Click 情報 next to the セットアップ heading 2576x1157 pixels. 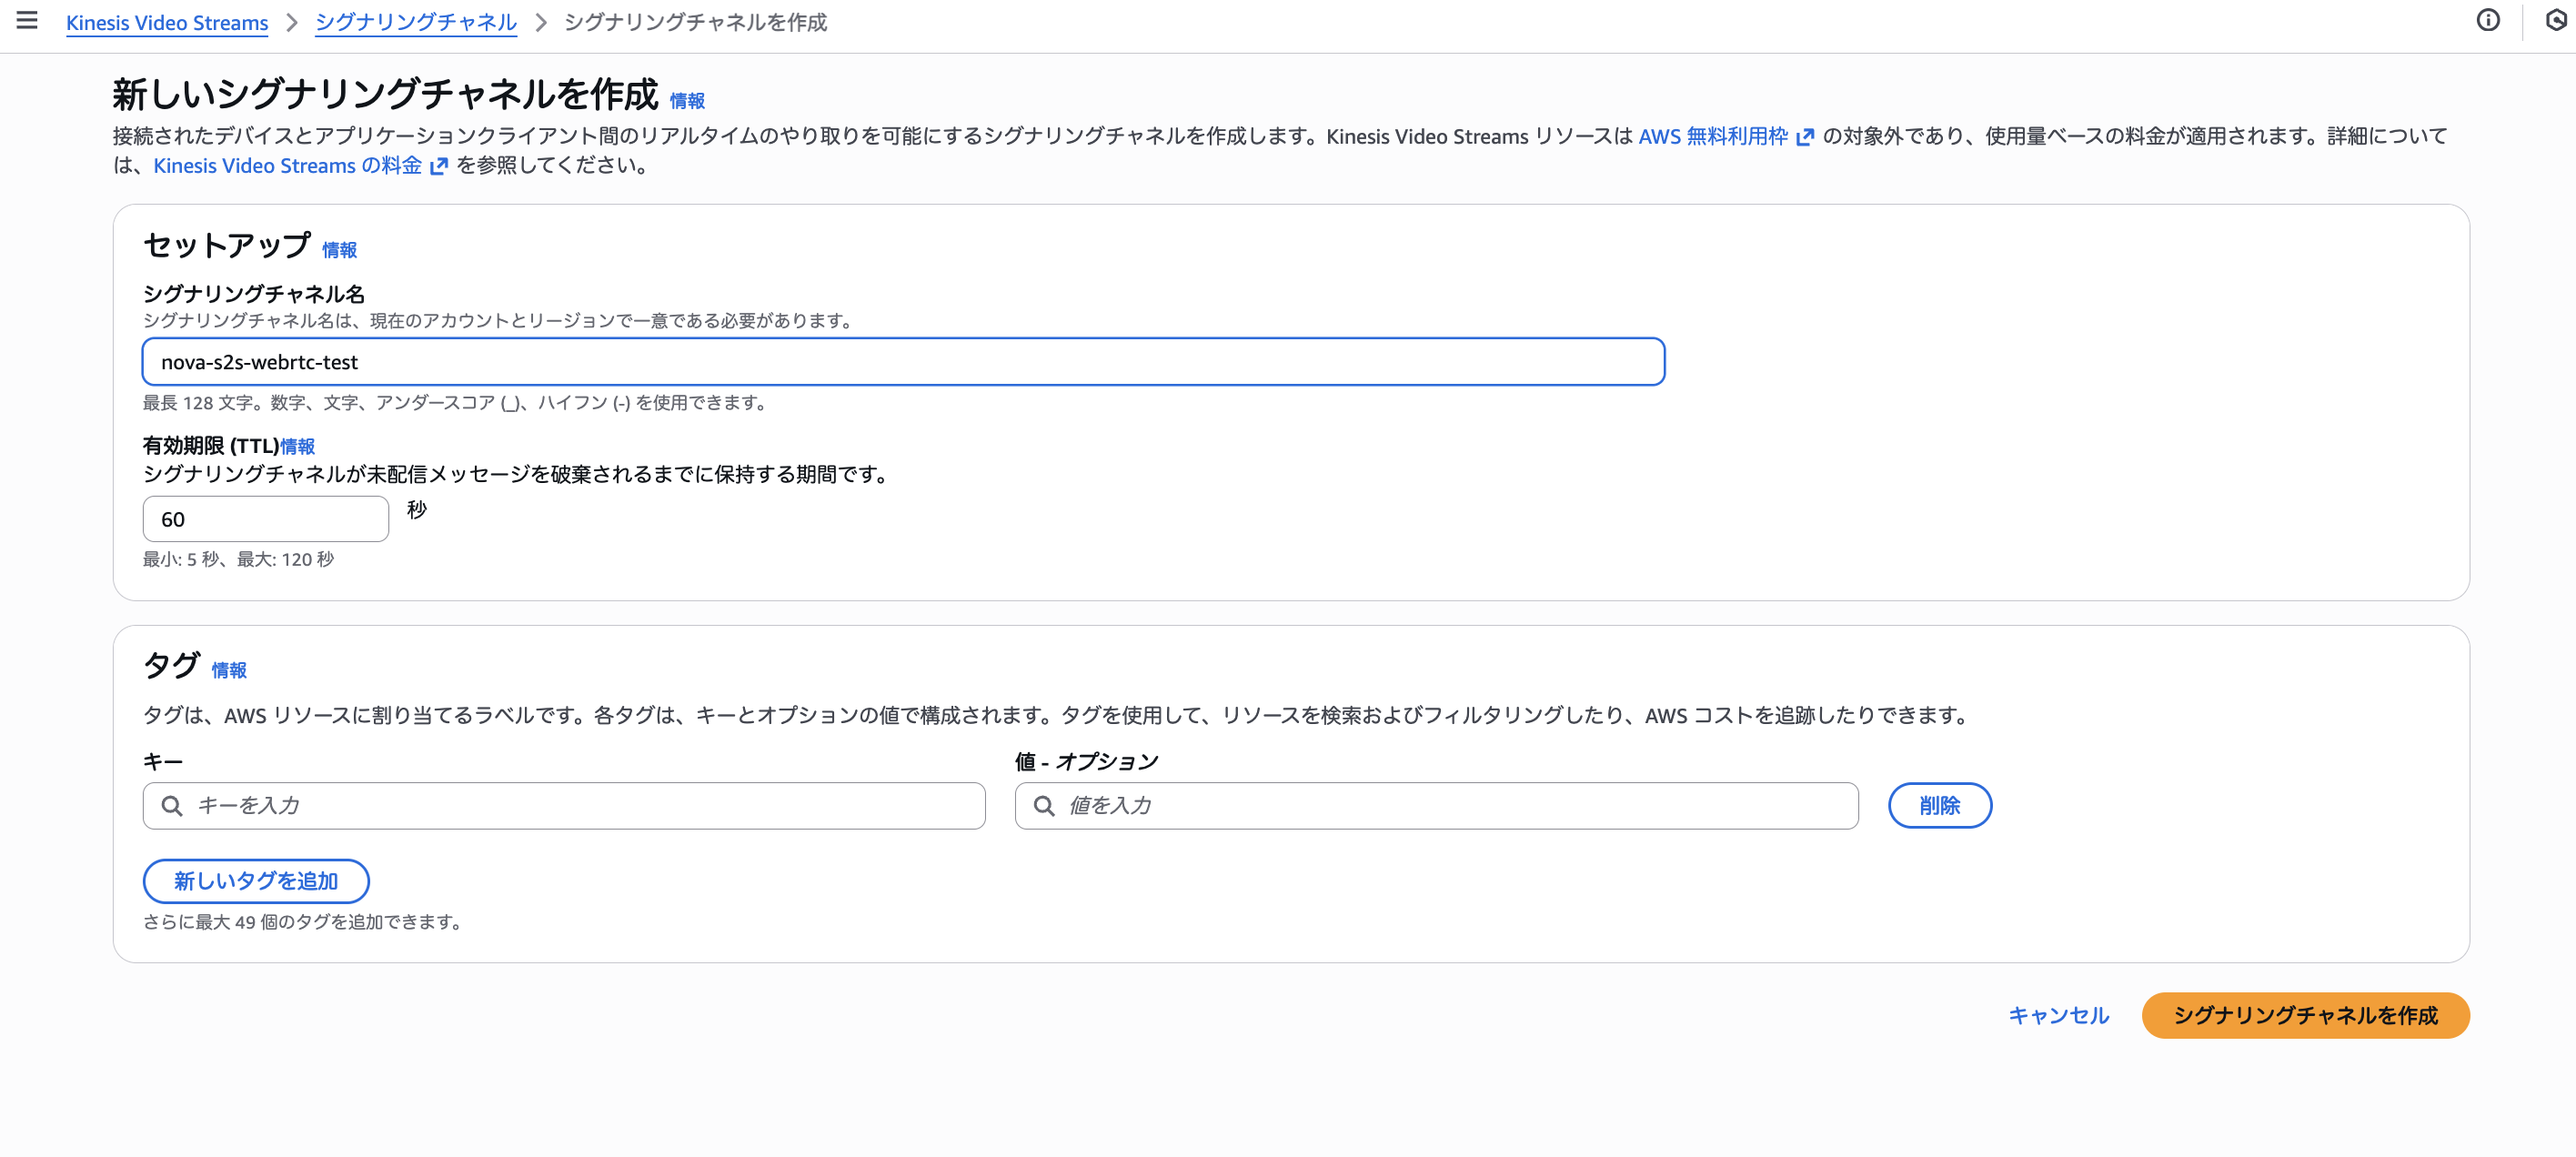point(339,250)
